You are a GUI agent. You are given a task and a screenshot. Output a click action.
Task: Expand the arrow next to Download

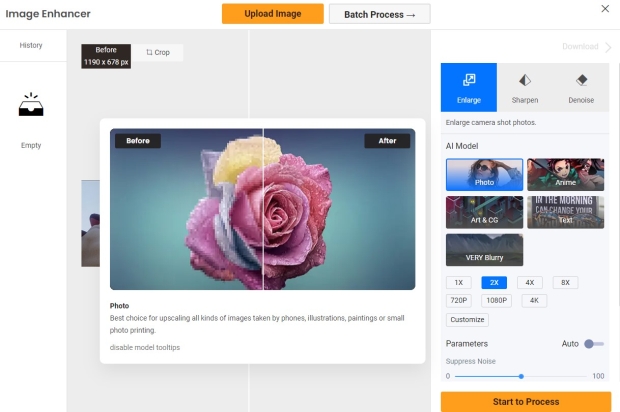coord(608,47)
